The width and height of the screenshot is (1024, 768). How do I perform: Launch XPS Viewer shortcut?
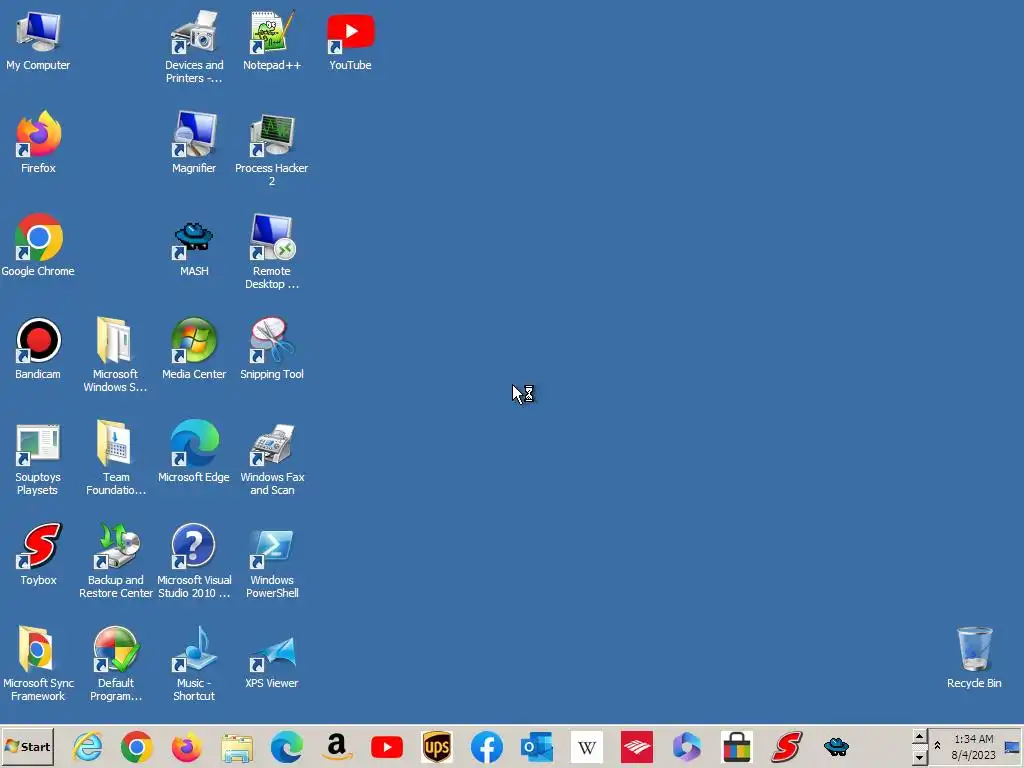pyautogui.click(x=272, y=662)
